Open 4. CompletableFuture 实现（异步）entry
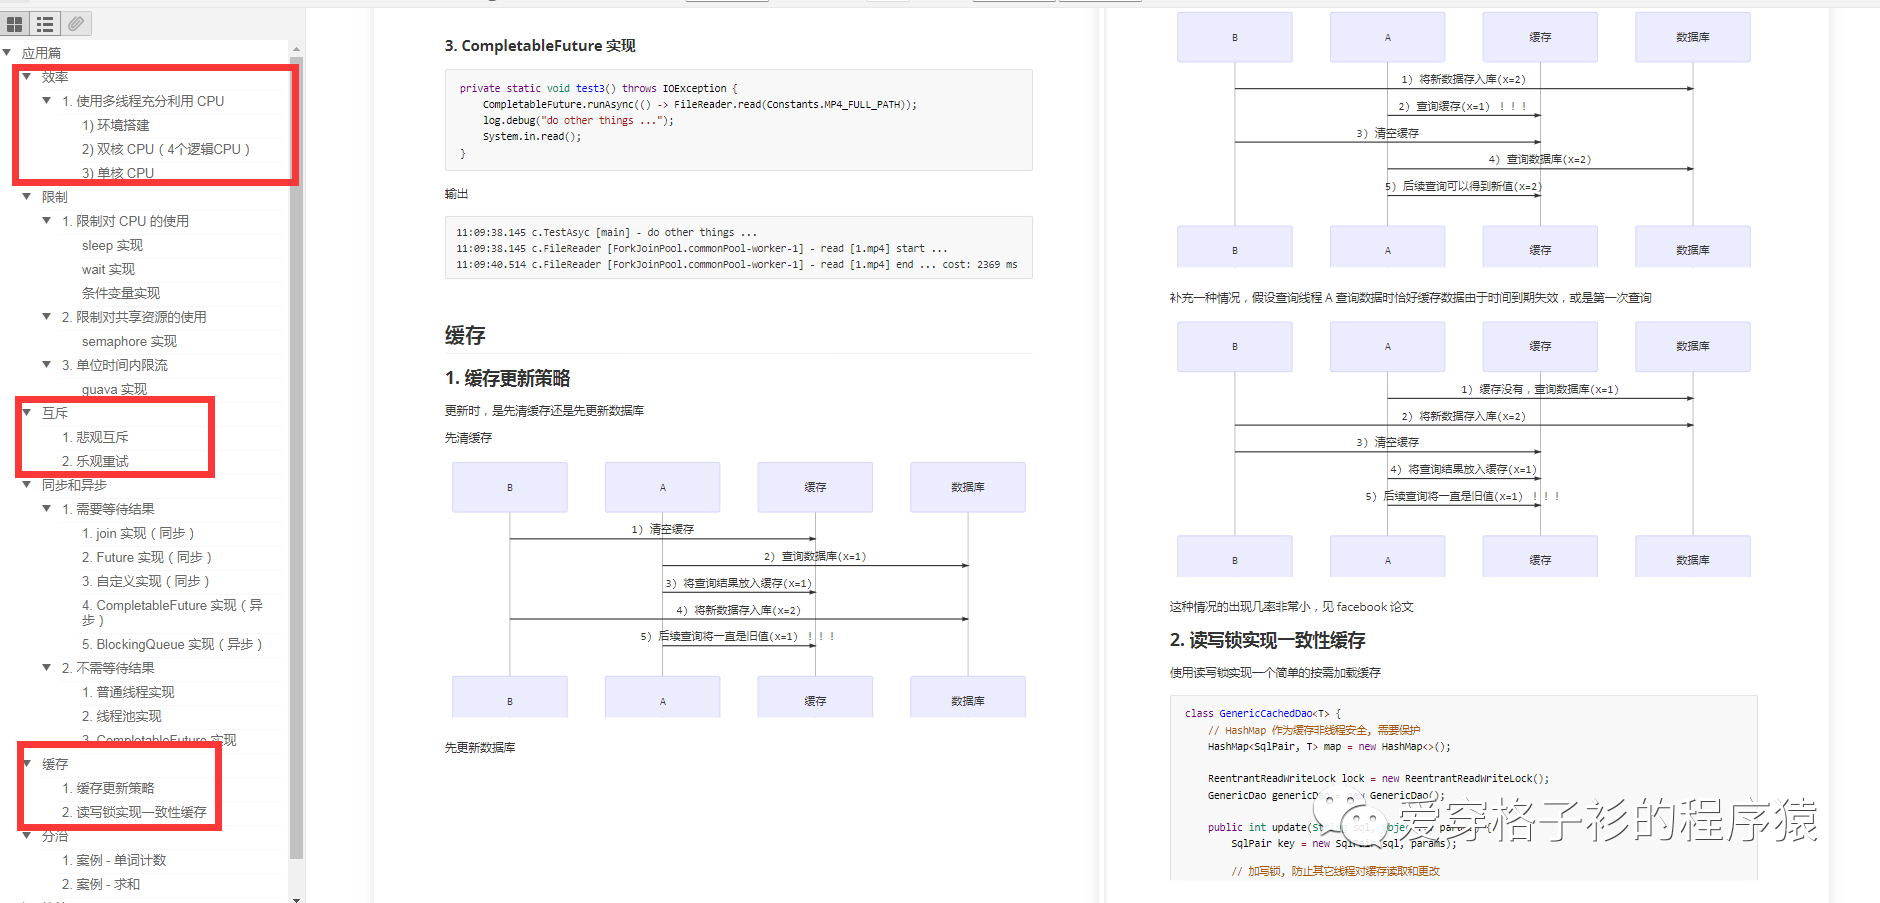1880x903 pixels. [172, 612]
